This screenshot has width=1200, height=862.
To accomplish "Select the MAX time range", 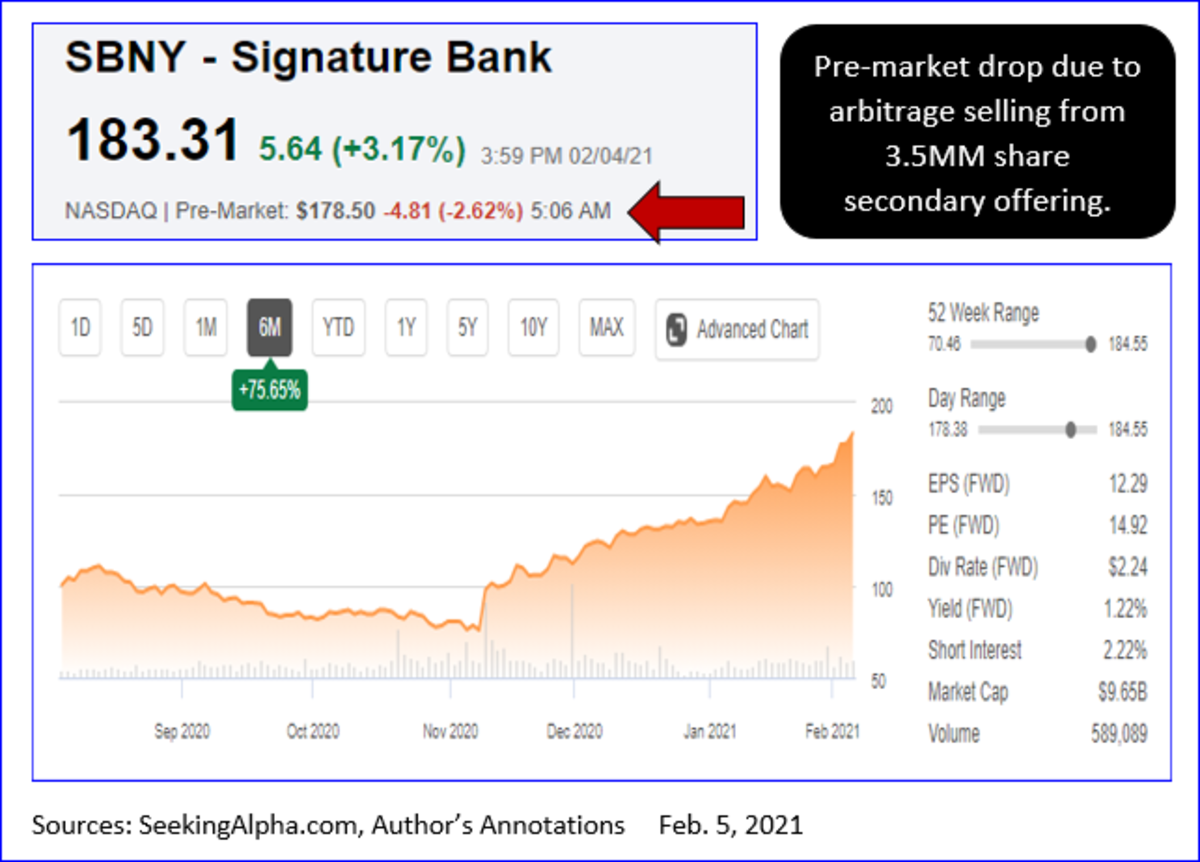I will pyautogui.click(x=606, y=328).
